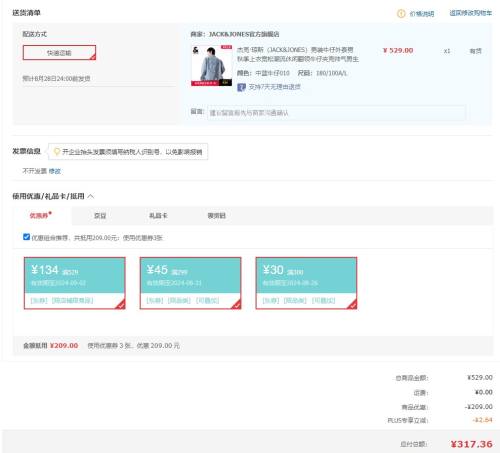This screenshot has width=500, height=453.
Task: Collapse the coupon/gift card/deduction section
Action: point(91,196)
